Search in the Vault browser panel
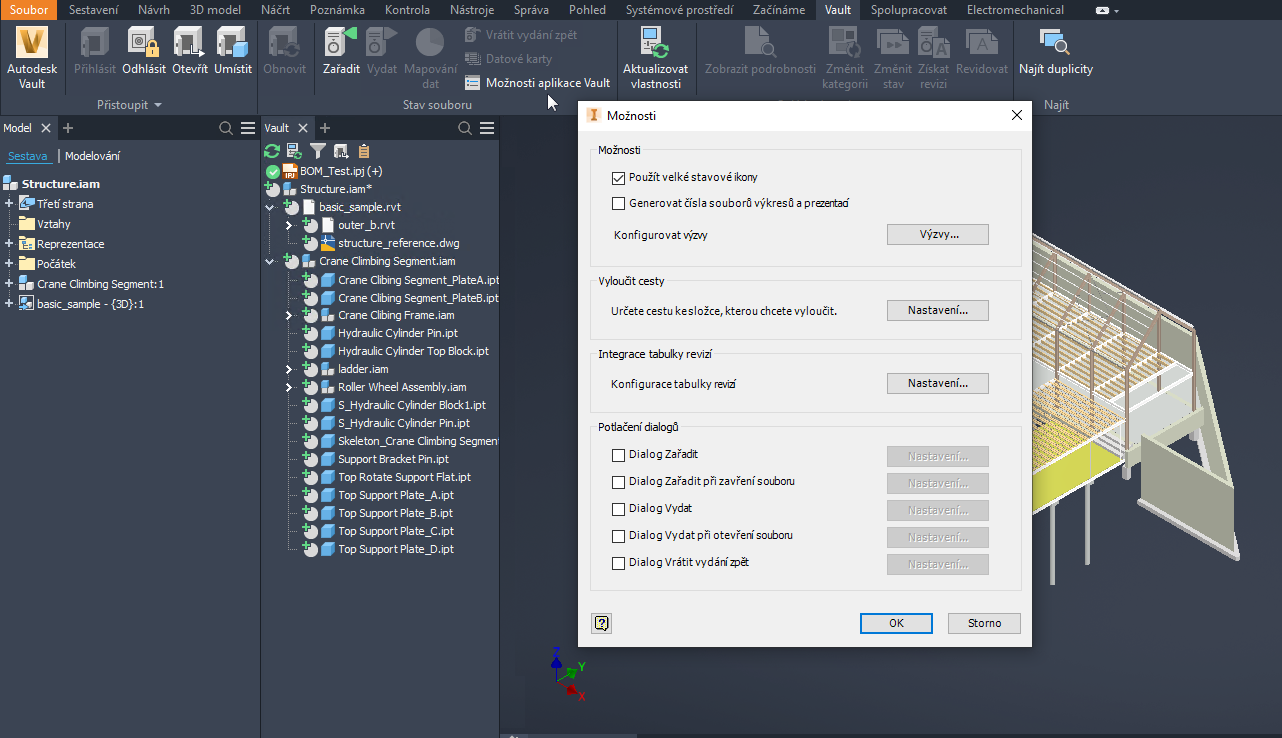Screen dimensions: 1282x738 465,128
